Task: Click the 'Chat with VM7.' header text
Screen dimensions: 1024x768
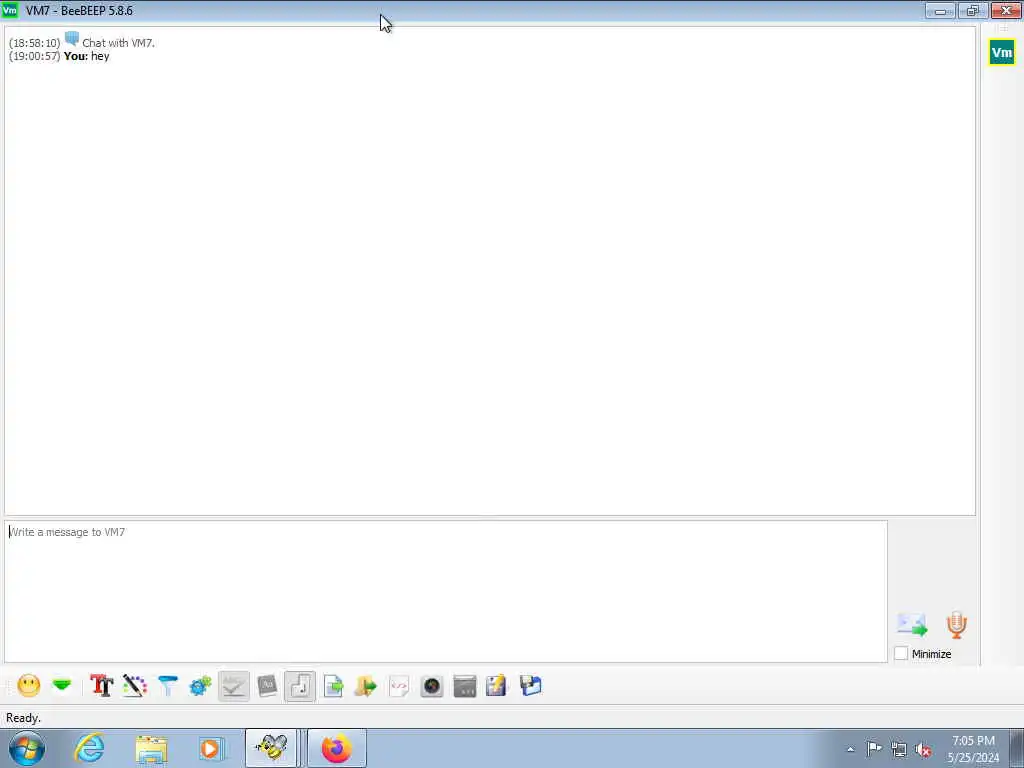Action: click(x=118, y=43)
